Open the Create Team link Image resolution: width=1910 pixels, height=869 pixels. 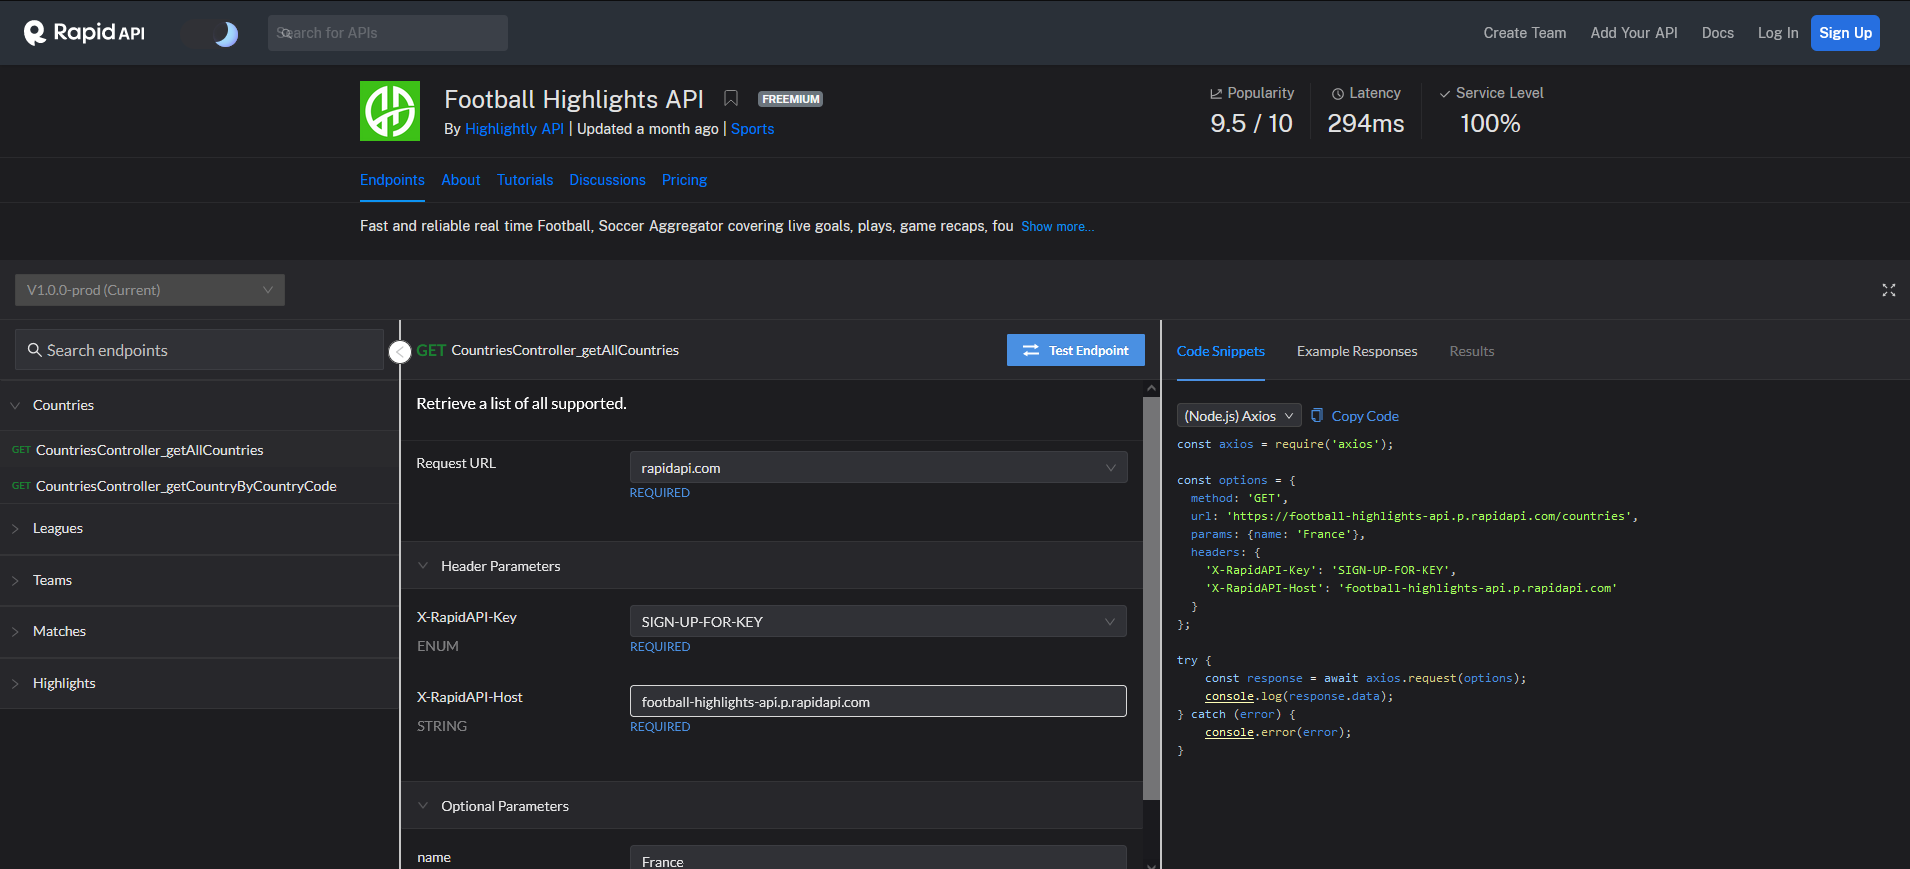tap(1524, 33)
